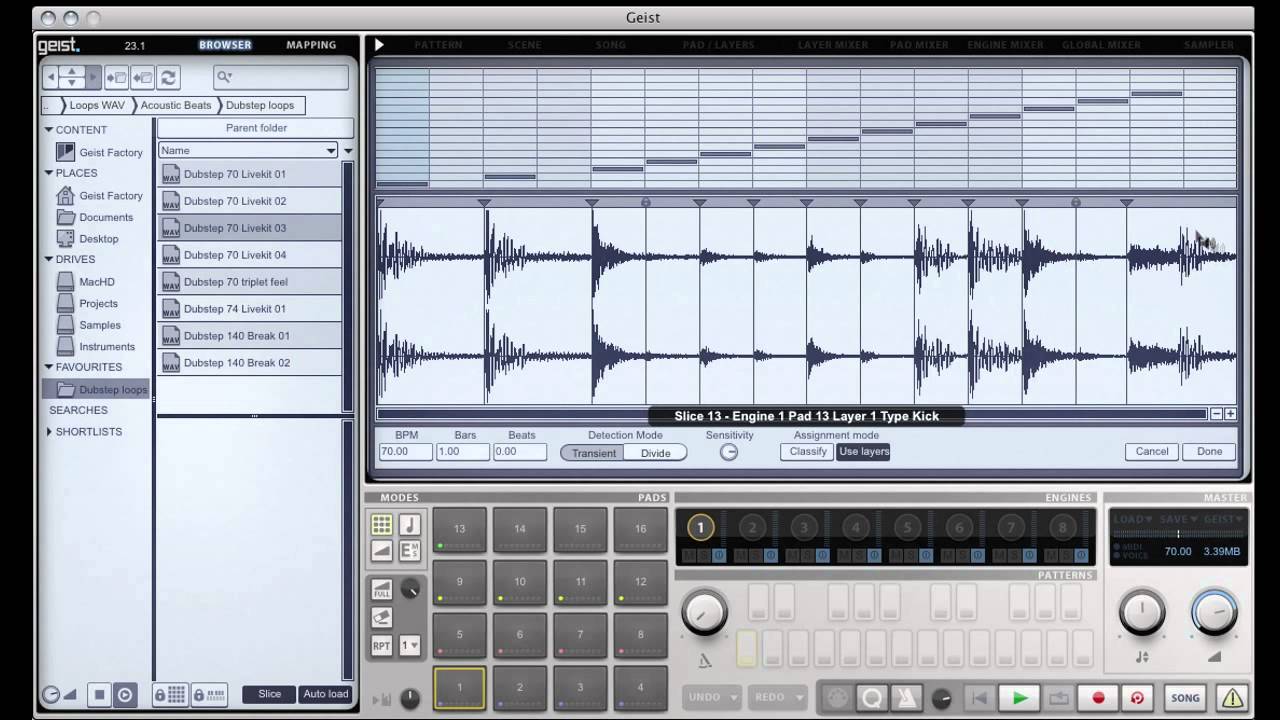Screen dimensions: 1280x720
Task: Collapse the FAVOURITES section
Action: coord(48,367)
